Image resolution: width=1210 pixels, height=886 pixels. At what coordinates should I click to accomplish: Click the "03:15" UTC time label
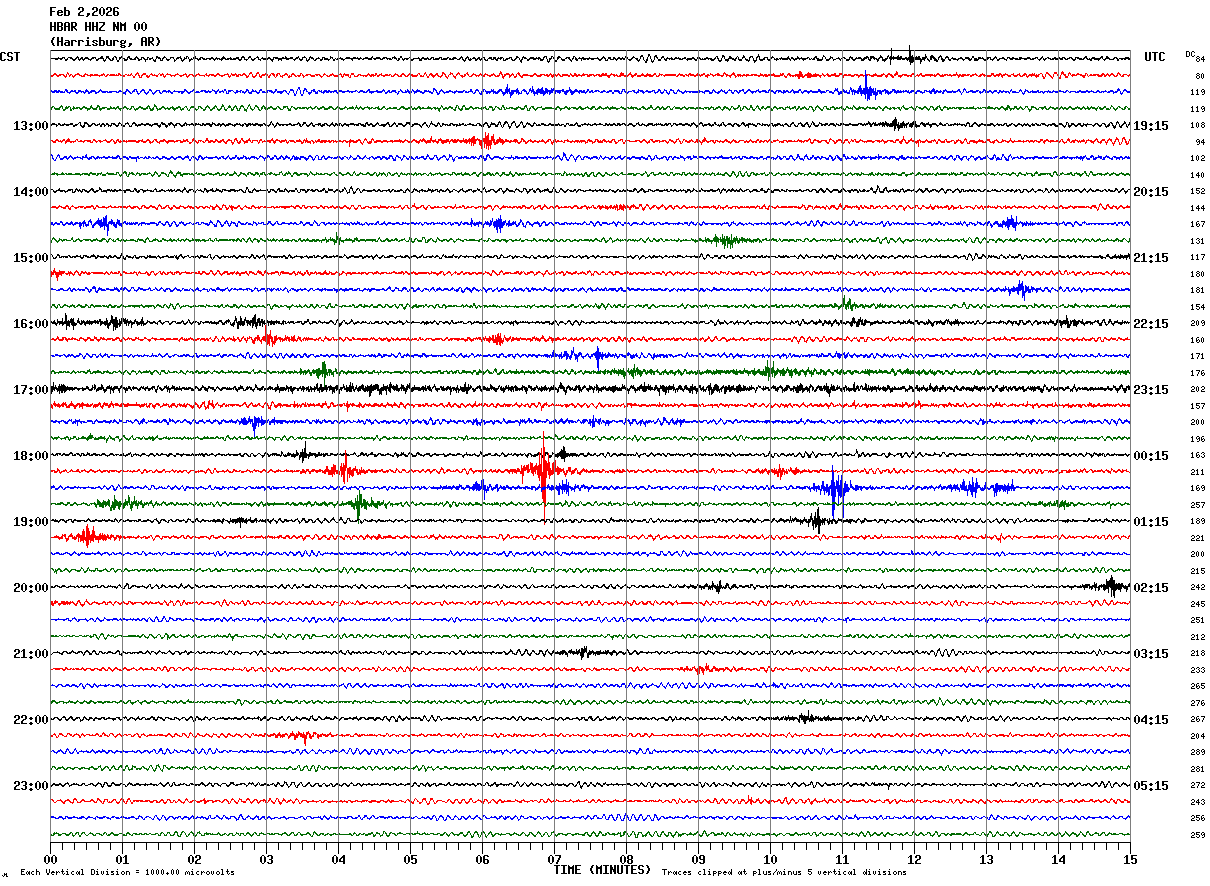pos(1151,654)
